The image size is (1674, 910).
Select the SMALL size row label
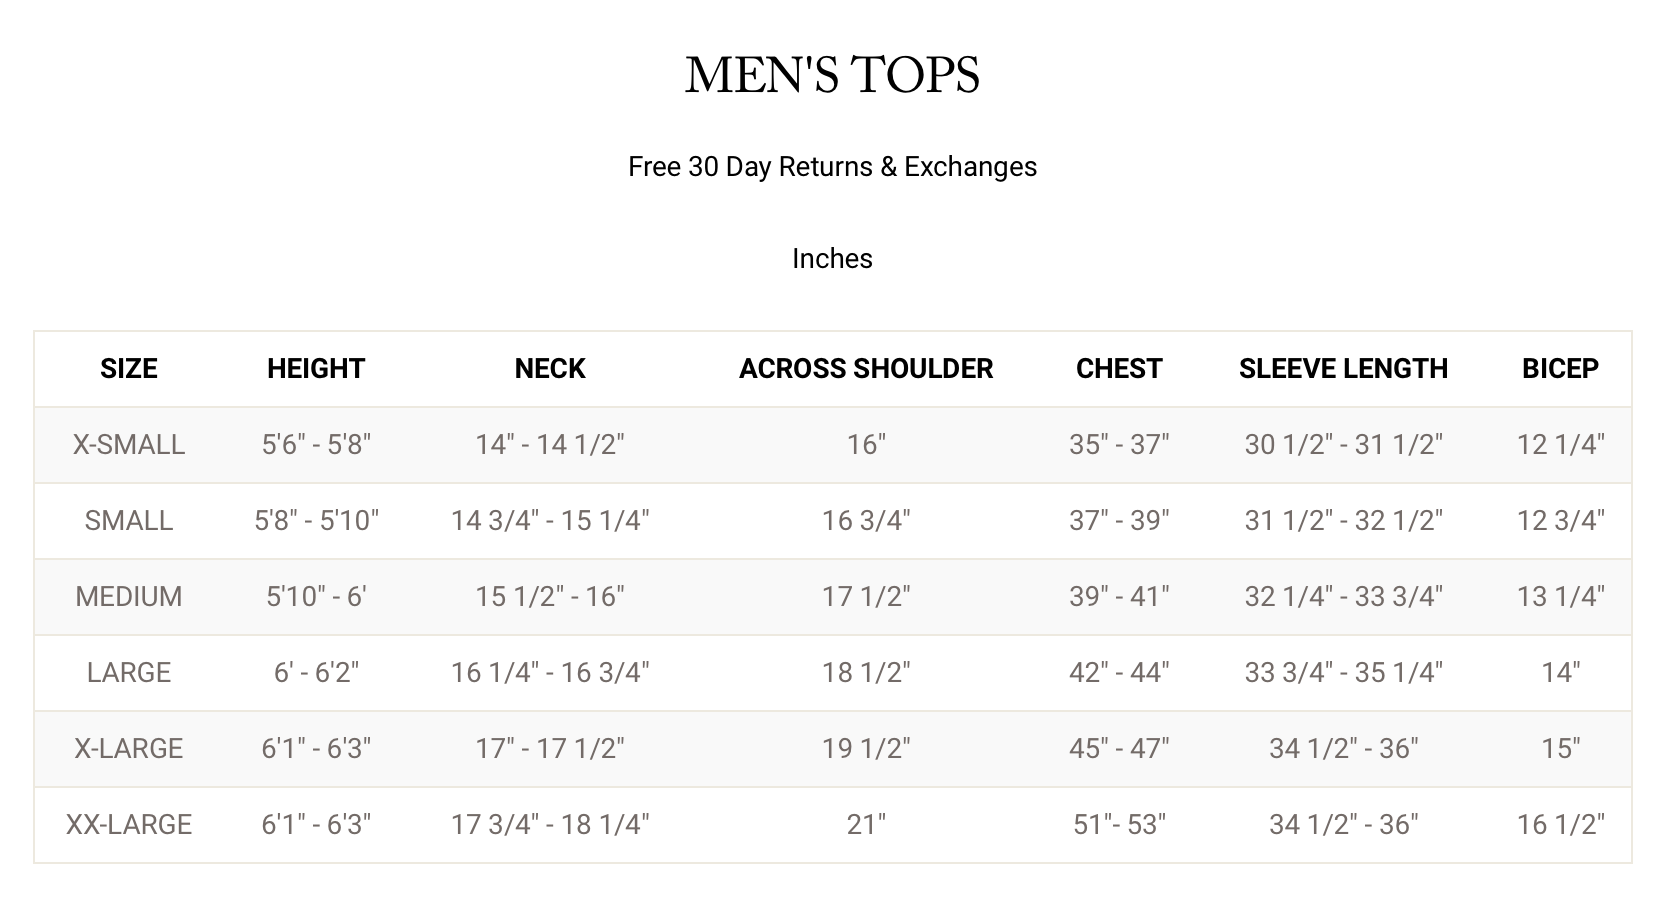tap(129, 521)
